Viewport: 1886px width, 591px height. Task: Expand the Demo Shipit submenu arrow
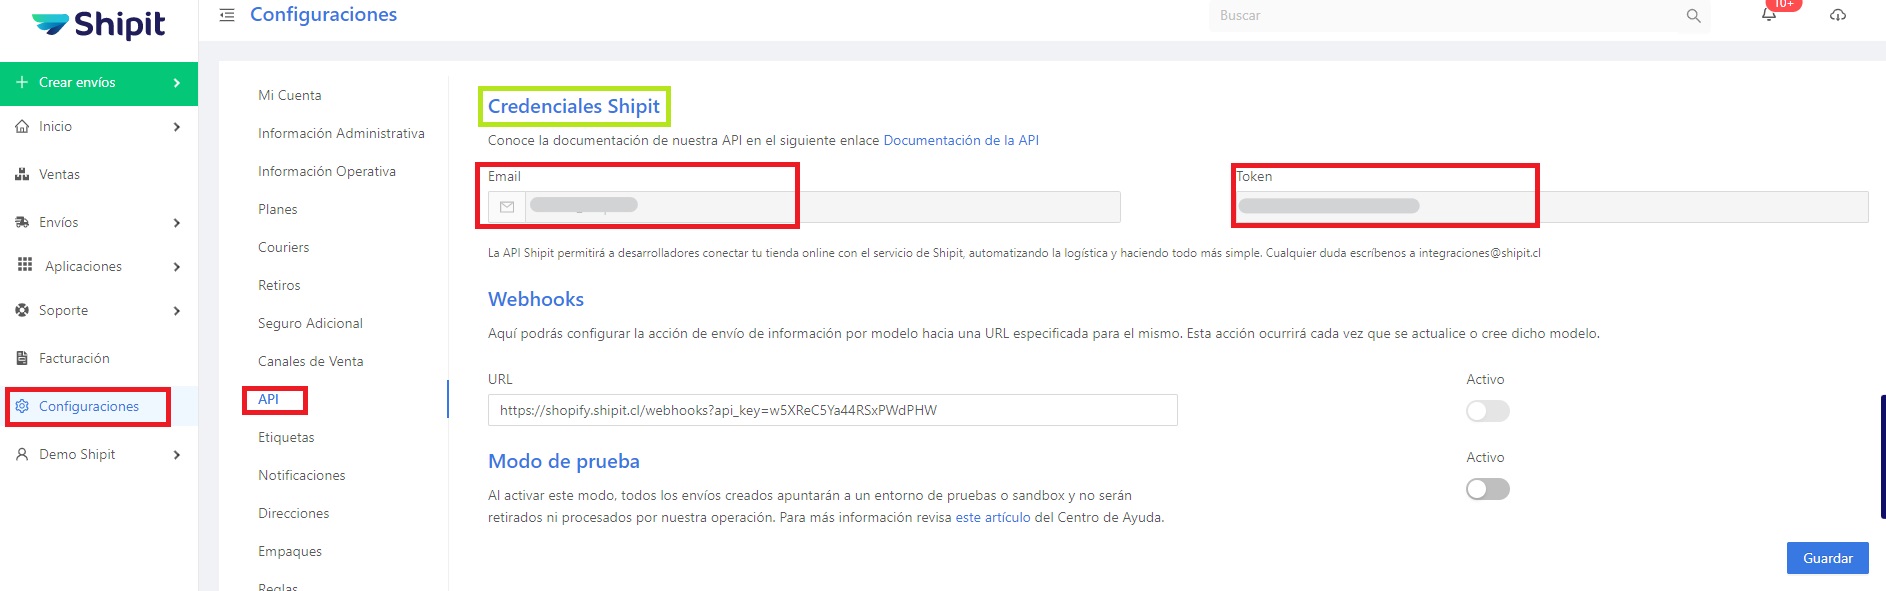(177, 455)
